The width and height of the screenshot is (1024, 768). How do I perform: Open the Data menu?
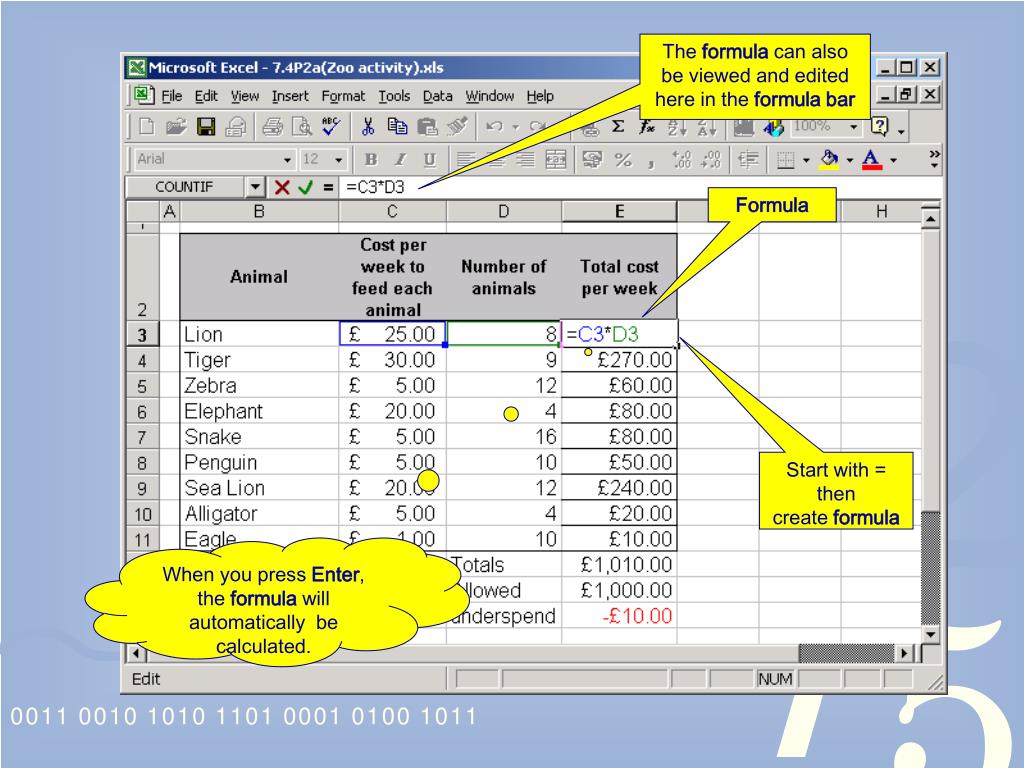point(438,96)
